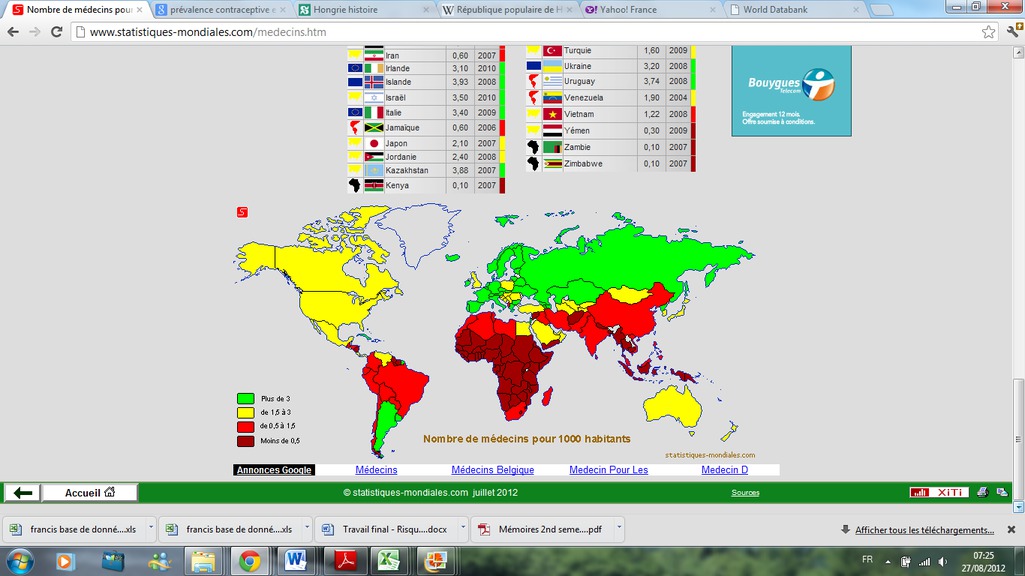The image size is (1025, 576).
Task: Switch to the Yahoo! France tab
Action: point(650,10)
